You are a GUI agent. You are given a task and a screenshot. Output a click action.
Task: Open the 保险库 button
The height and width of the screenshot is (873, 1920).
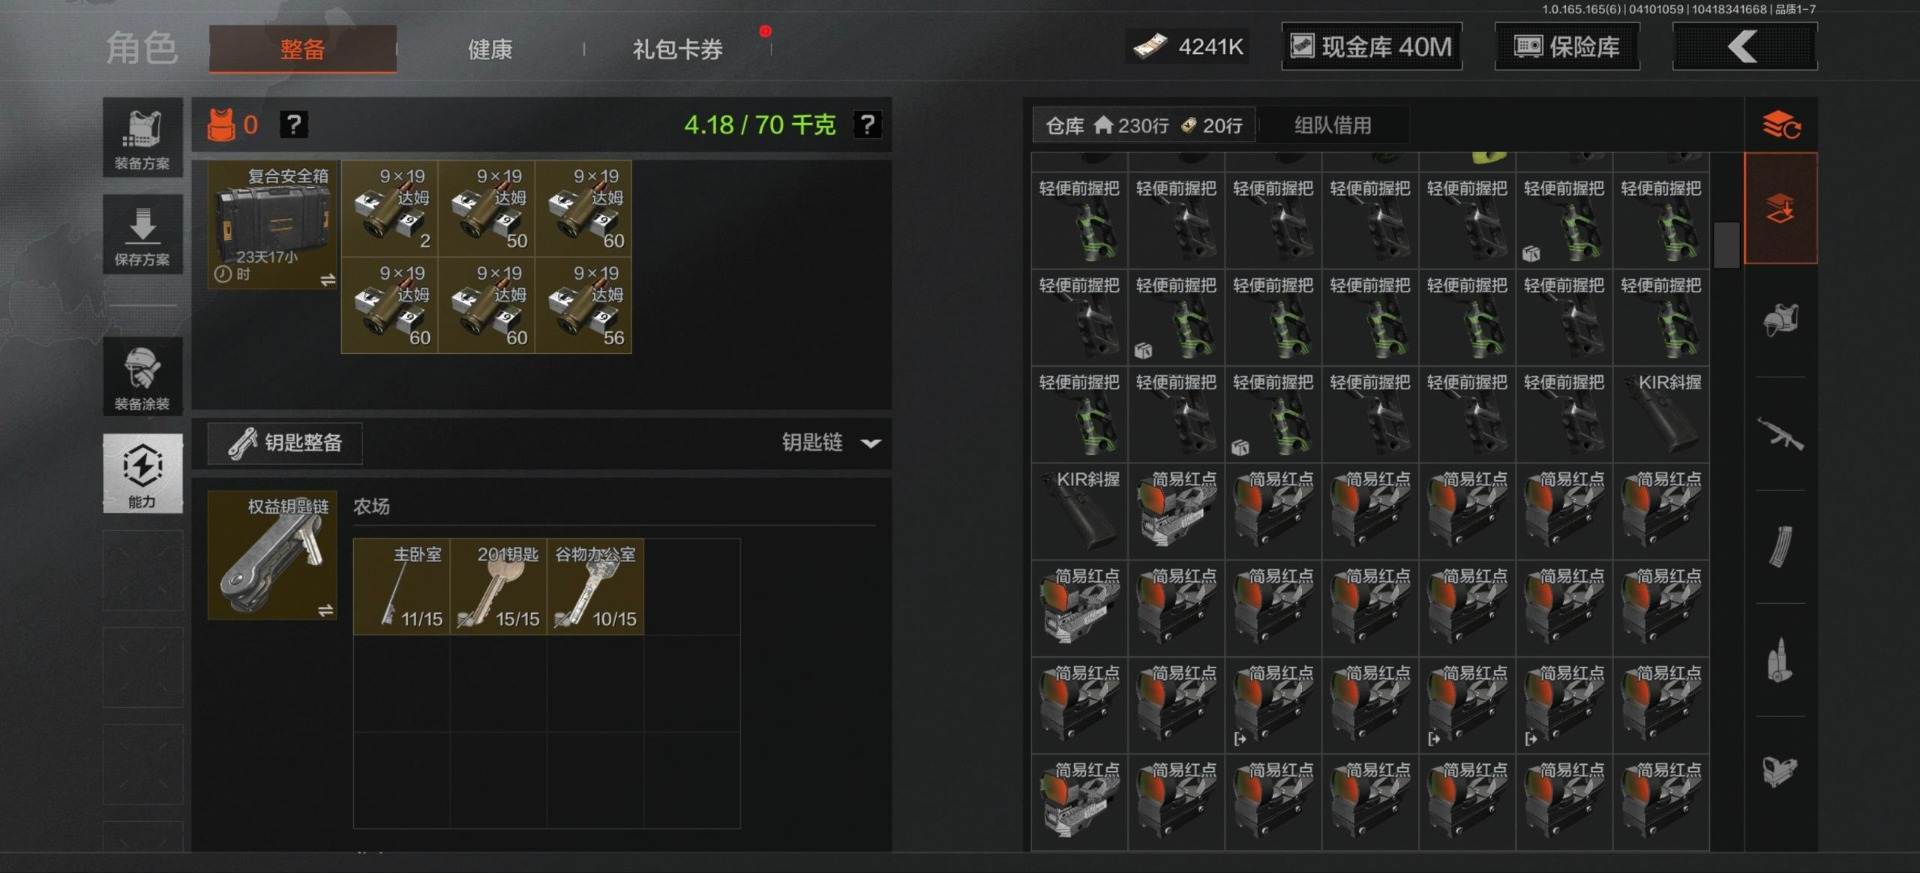1567,47
